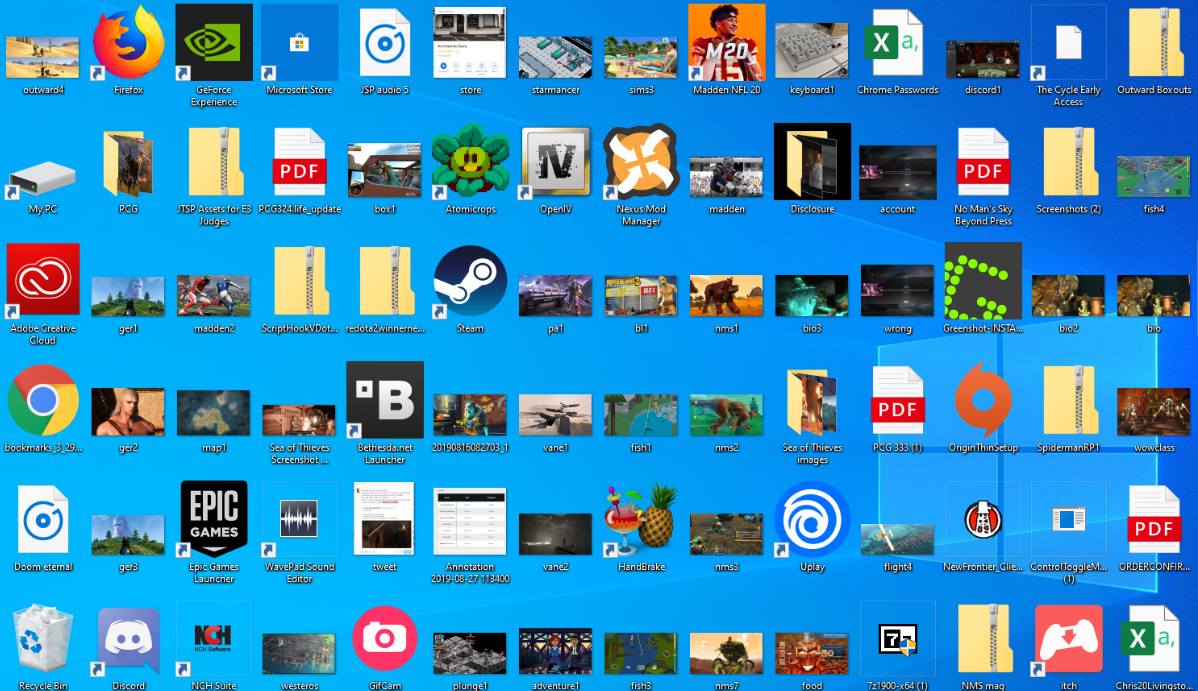This screenshot has width=1198, height=691.
Task: Open the Madden NFL 20 shortcut
Action: [x=726, y=43]
